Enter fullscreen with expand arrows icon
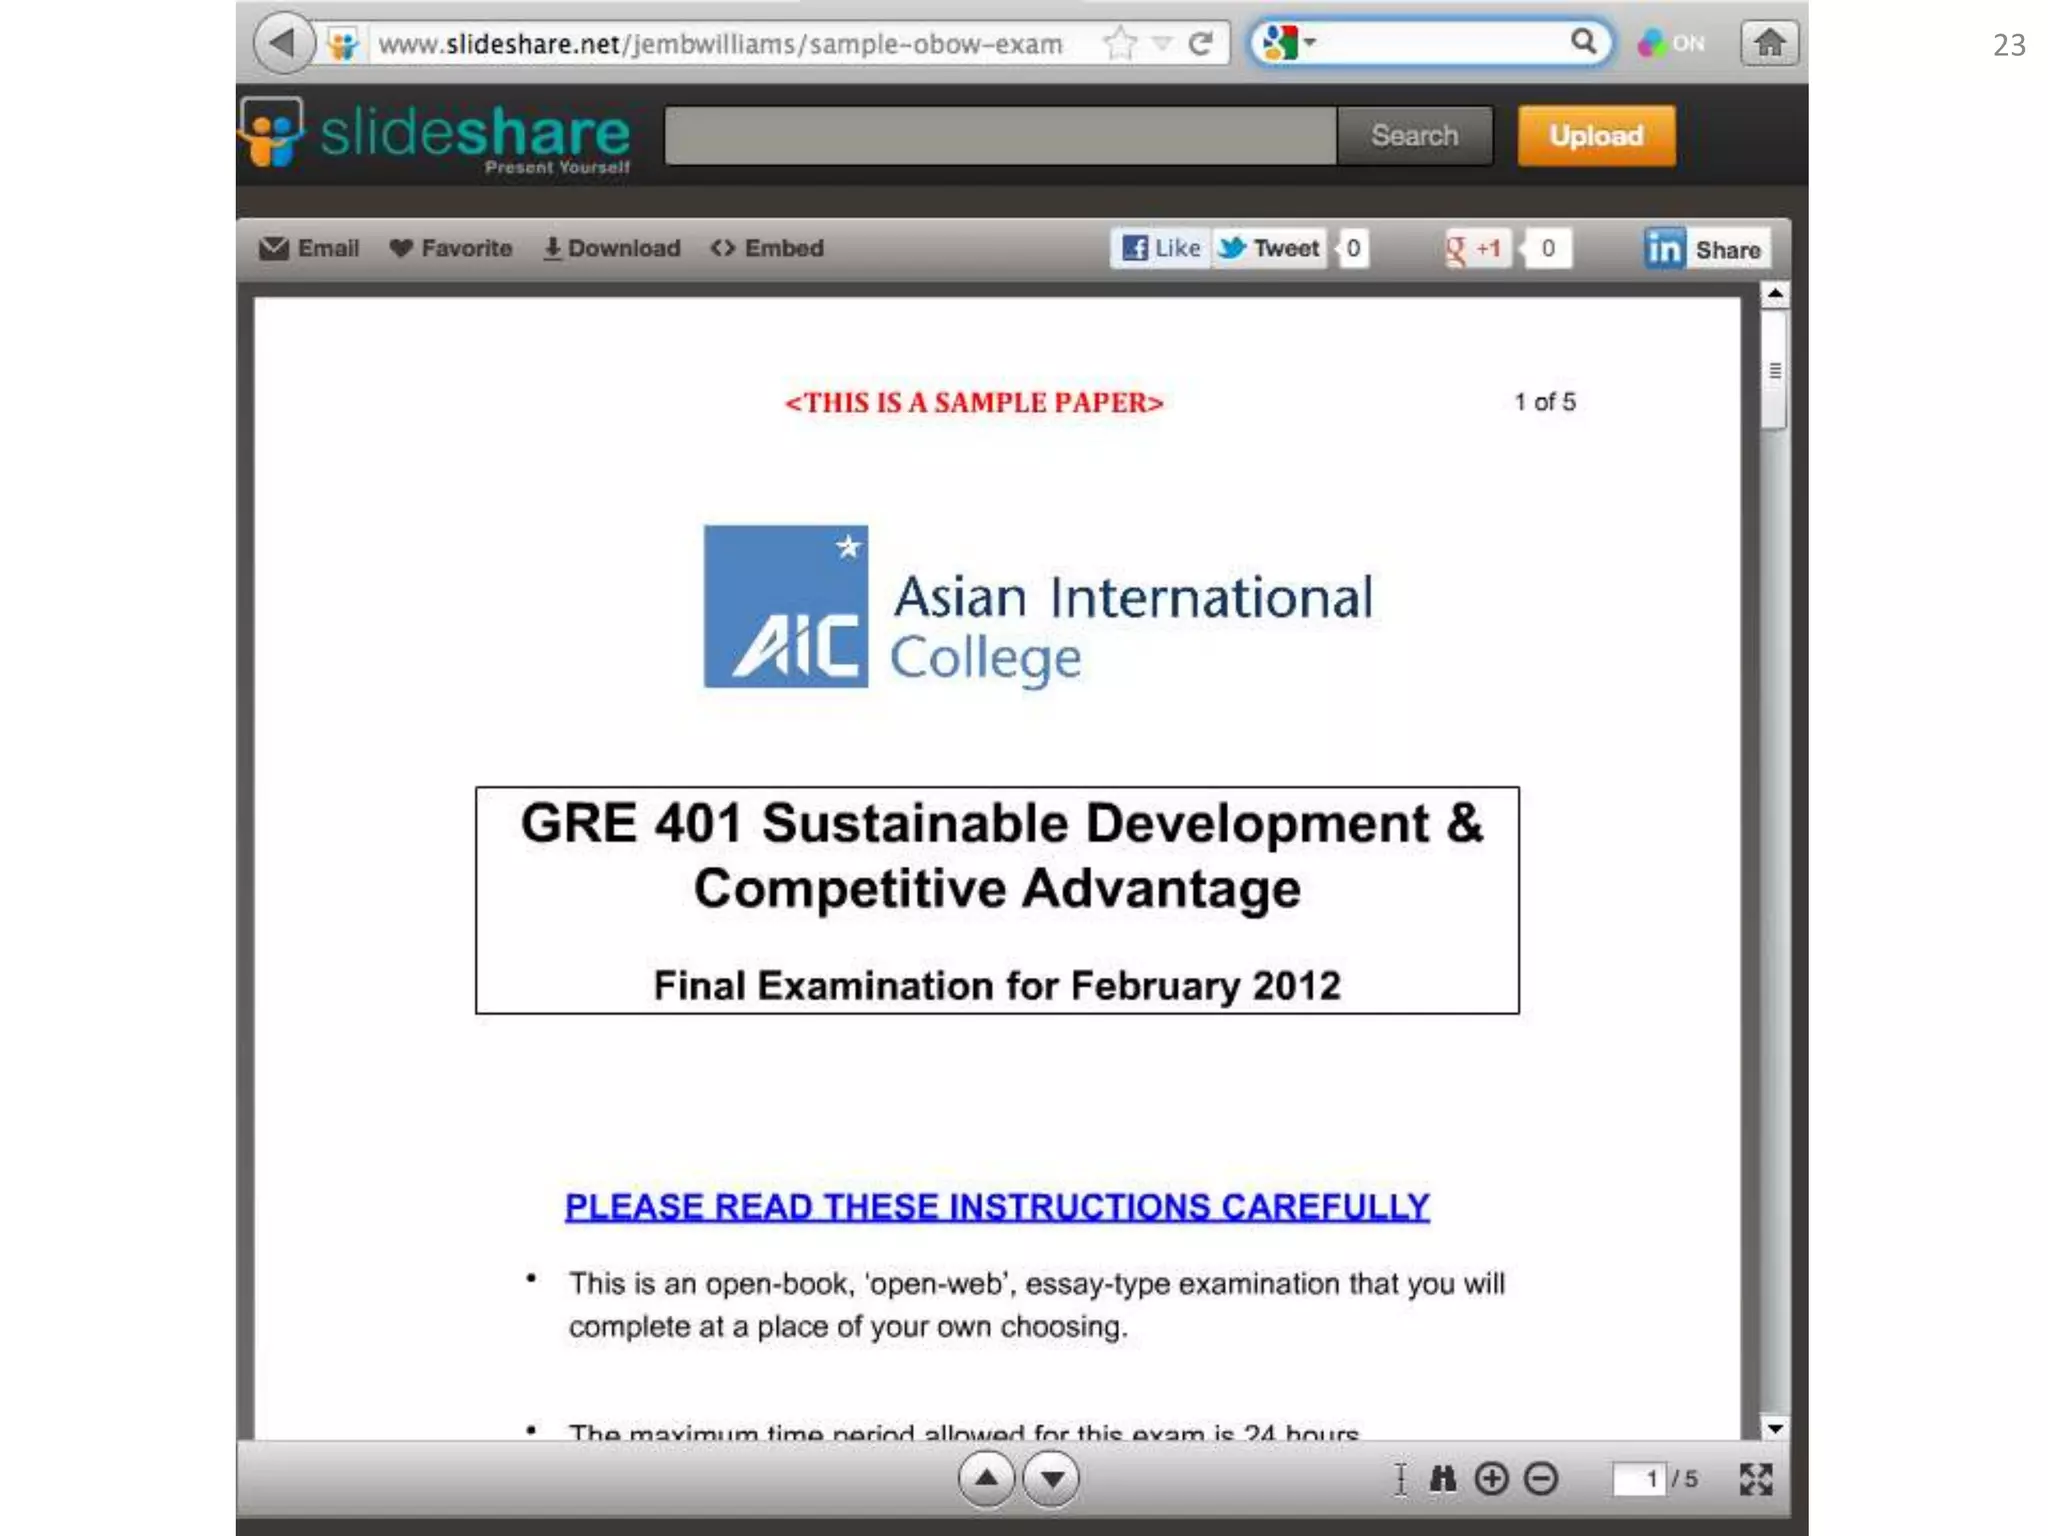This screenshot has width=2048, height=1536. pyautogui.click(x=1755, y=1478)
